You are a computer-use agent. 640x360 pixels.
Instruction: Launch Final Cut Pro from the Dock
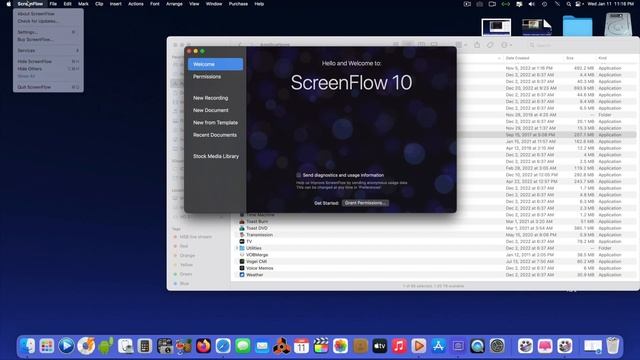pyautogui.click(x=321, y=346)
